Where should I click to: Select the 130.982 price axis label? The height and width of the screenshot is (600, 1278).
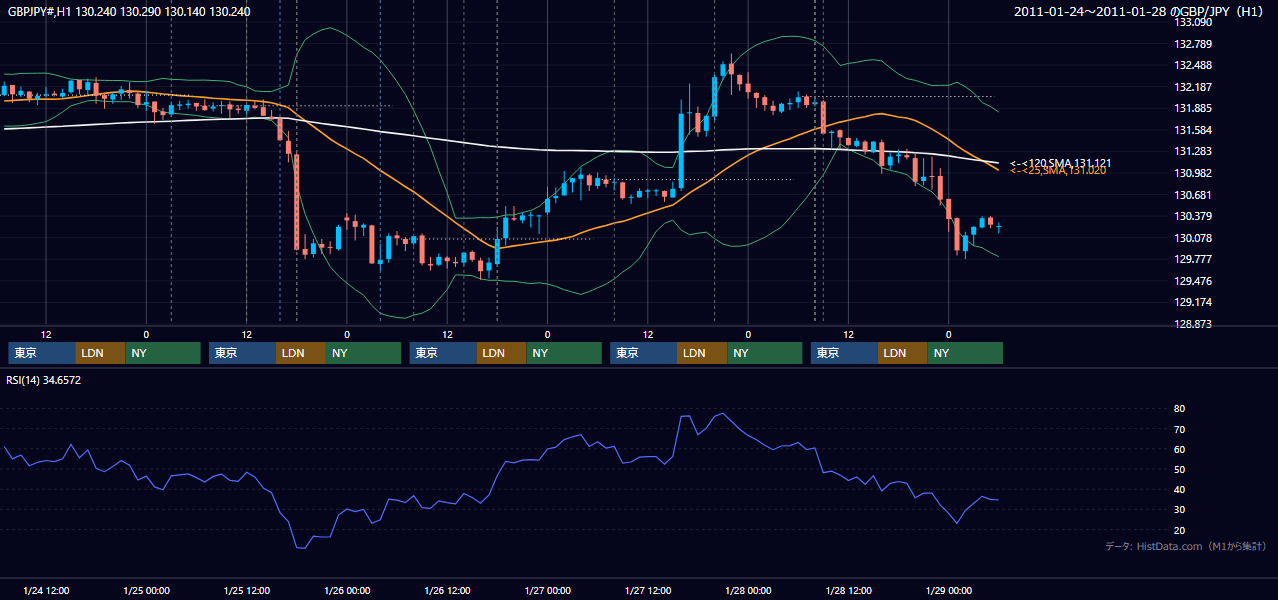1194,173
